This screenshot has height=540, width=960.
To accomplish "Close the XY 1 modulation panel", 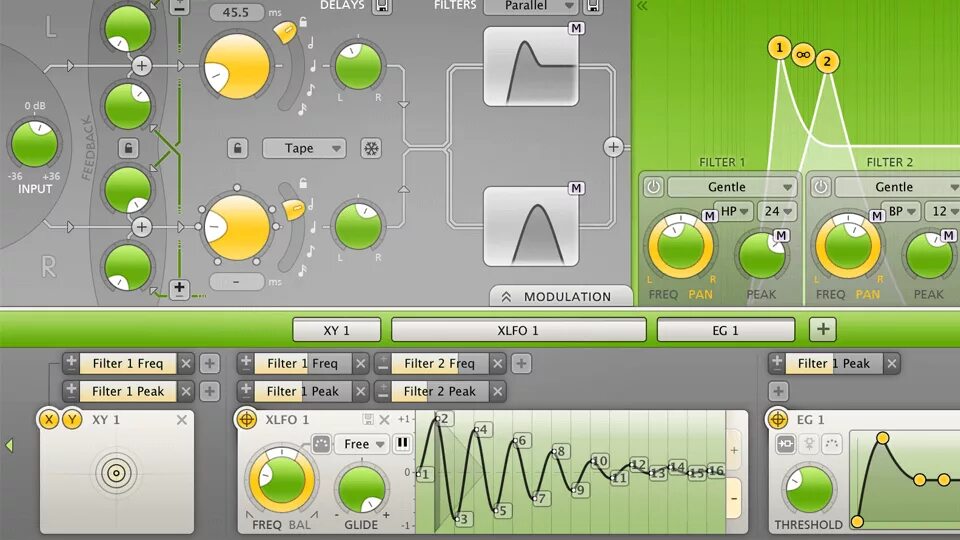I will point(182,419).
